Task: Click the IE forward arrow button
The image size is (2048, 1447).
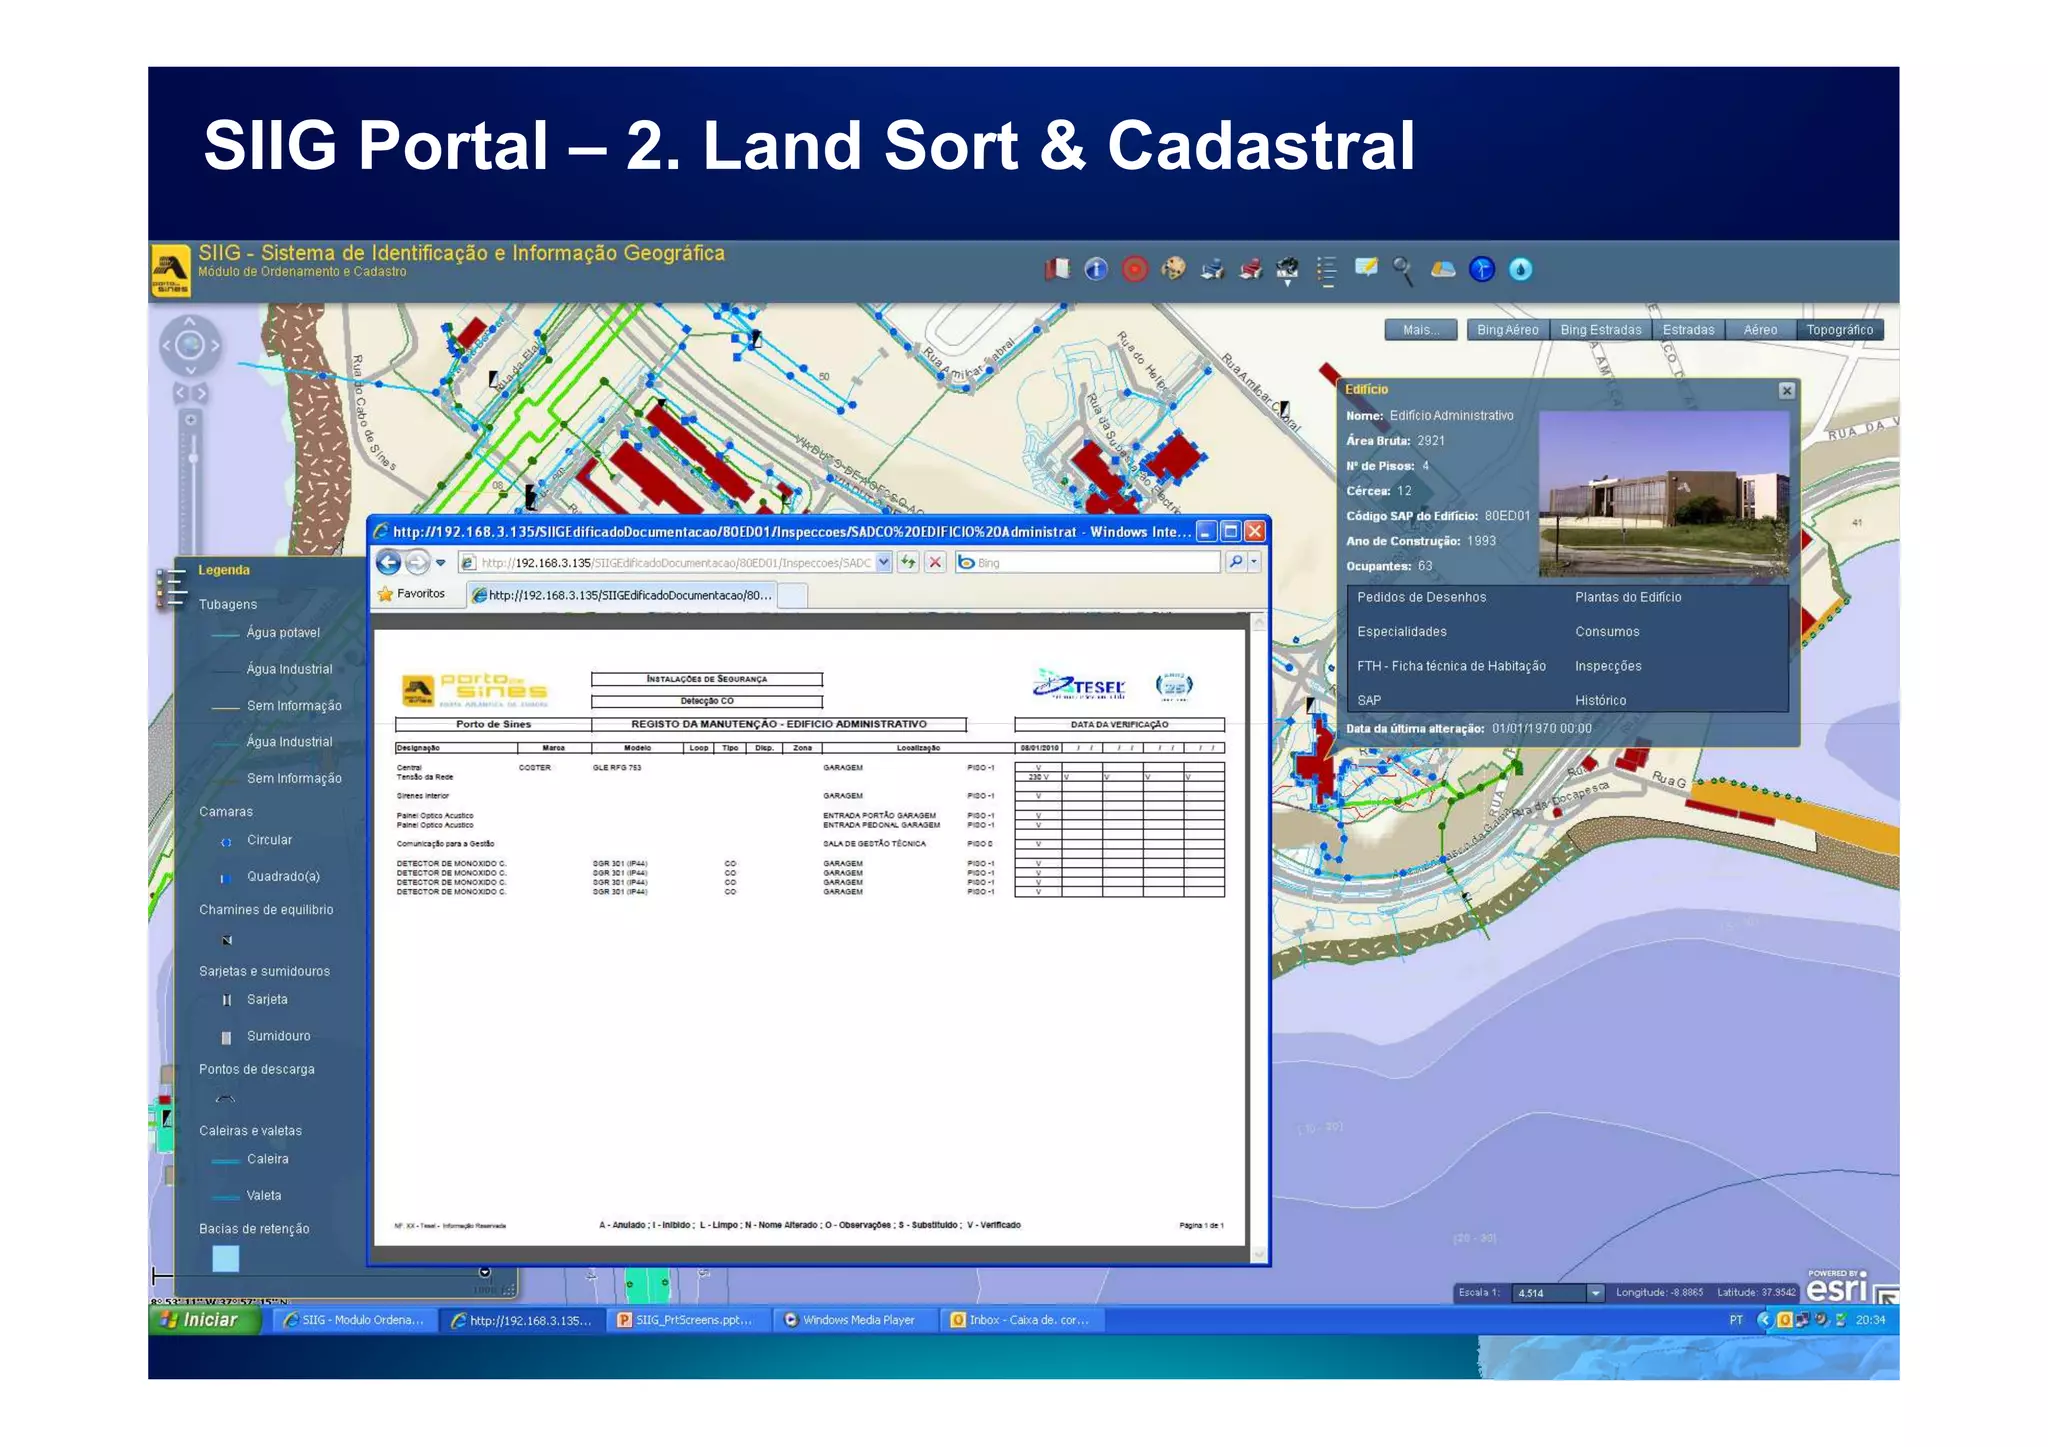Action: (418, 563)
